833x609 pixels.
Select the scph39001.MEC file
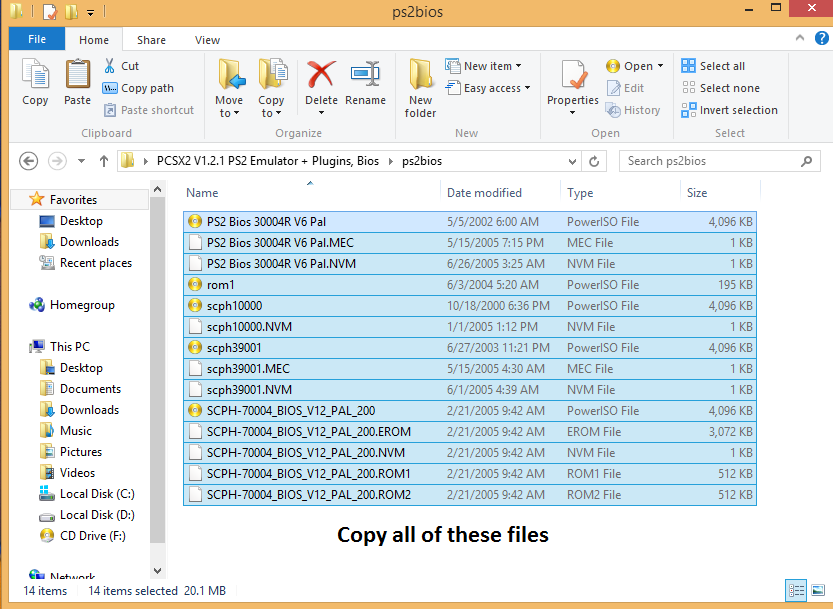click(470, 369)
